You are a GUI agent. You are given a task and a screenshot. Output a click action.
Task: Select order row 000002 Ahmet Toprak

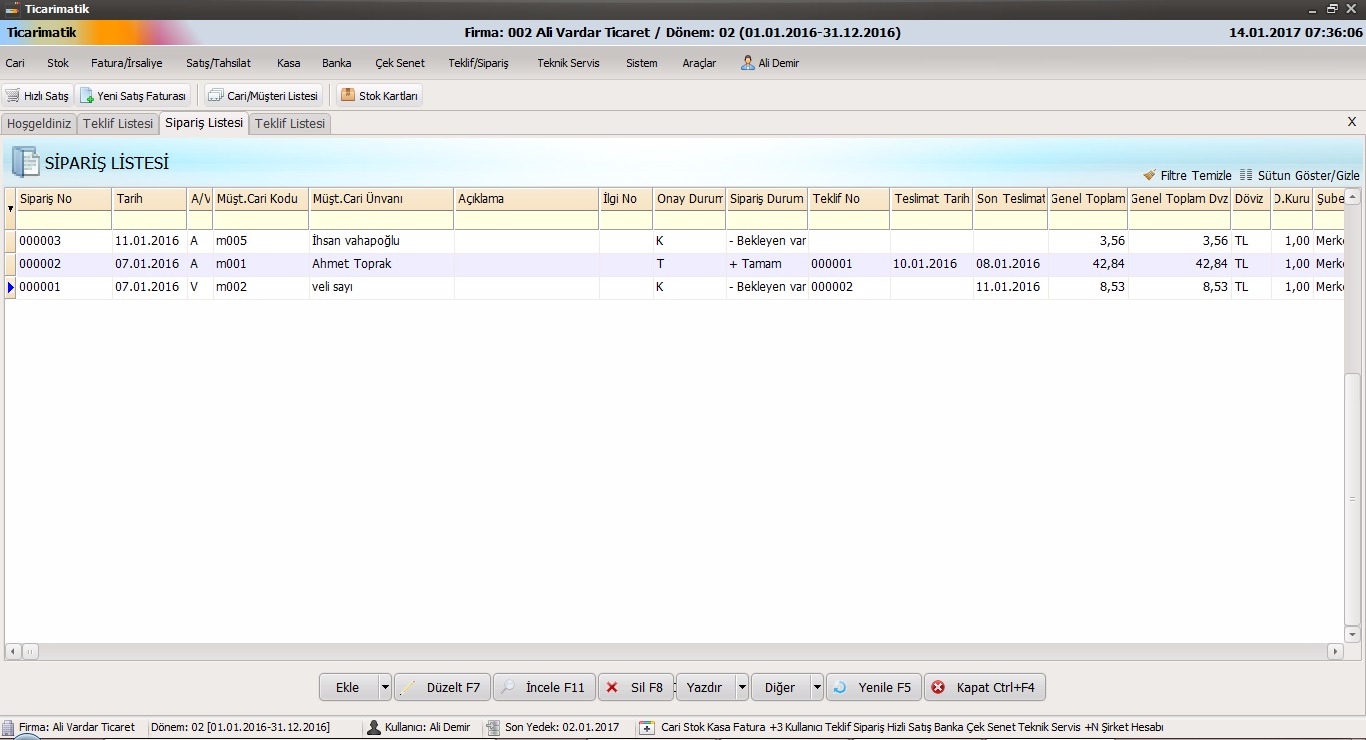(352, 264)
